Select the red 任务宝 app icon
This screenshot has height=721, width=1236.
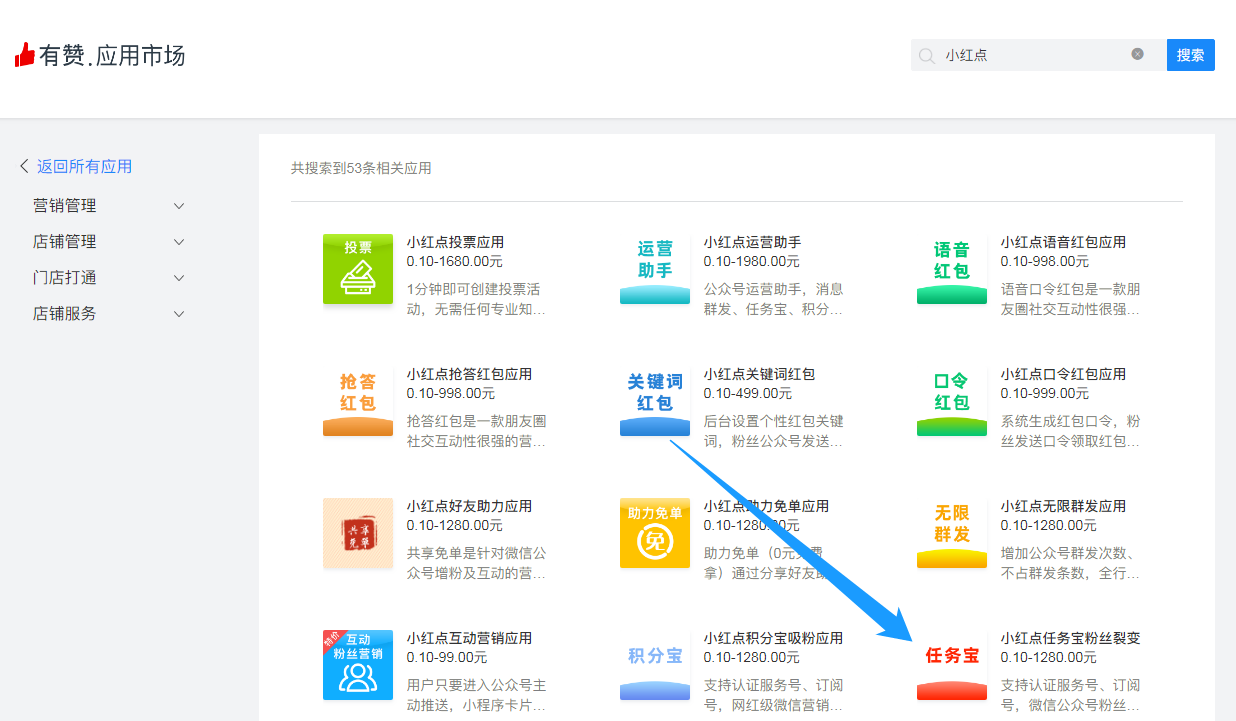pos(952,665)
